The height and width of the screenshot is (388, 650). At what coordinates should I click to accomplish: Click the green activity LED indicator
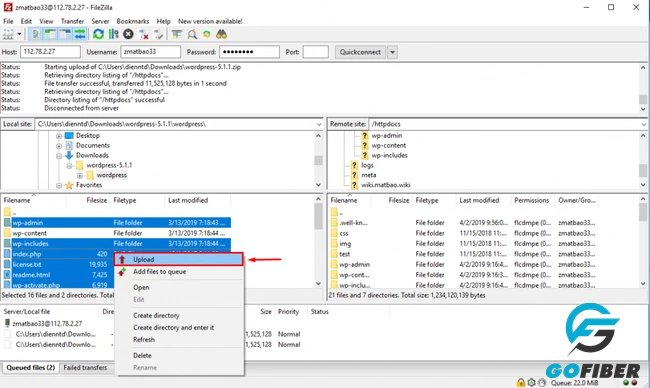point(626,382)
